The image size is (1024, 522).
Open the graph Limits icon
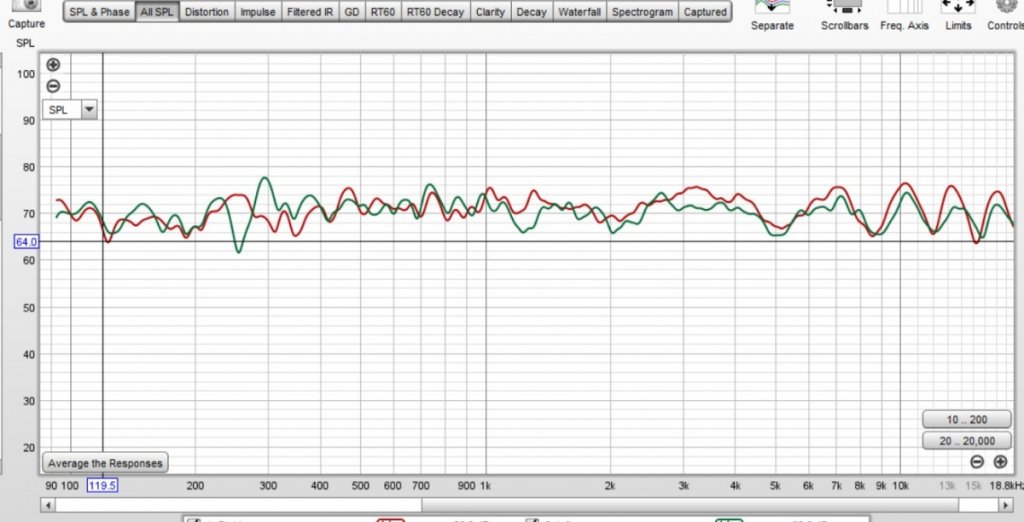[x=958, y=7]
